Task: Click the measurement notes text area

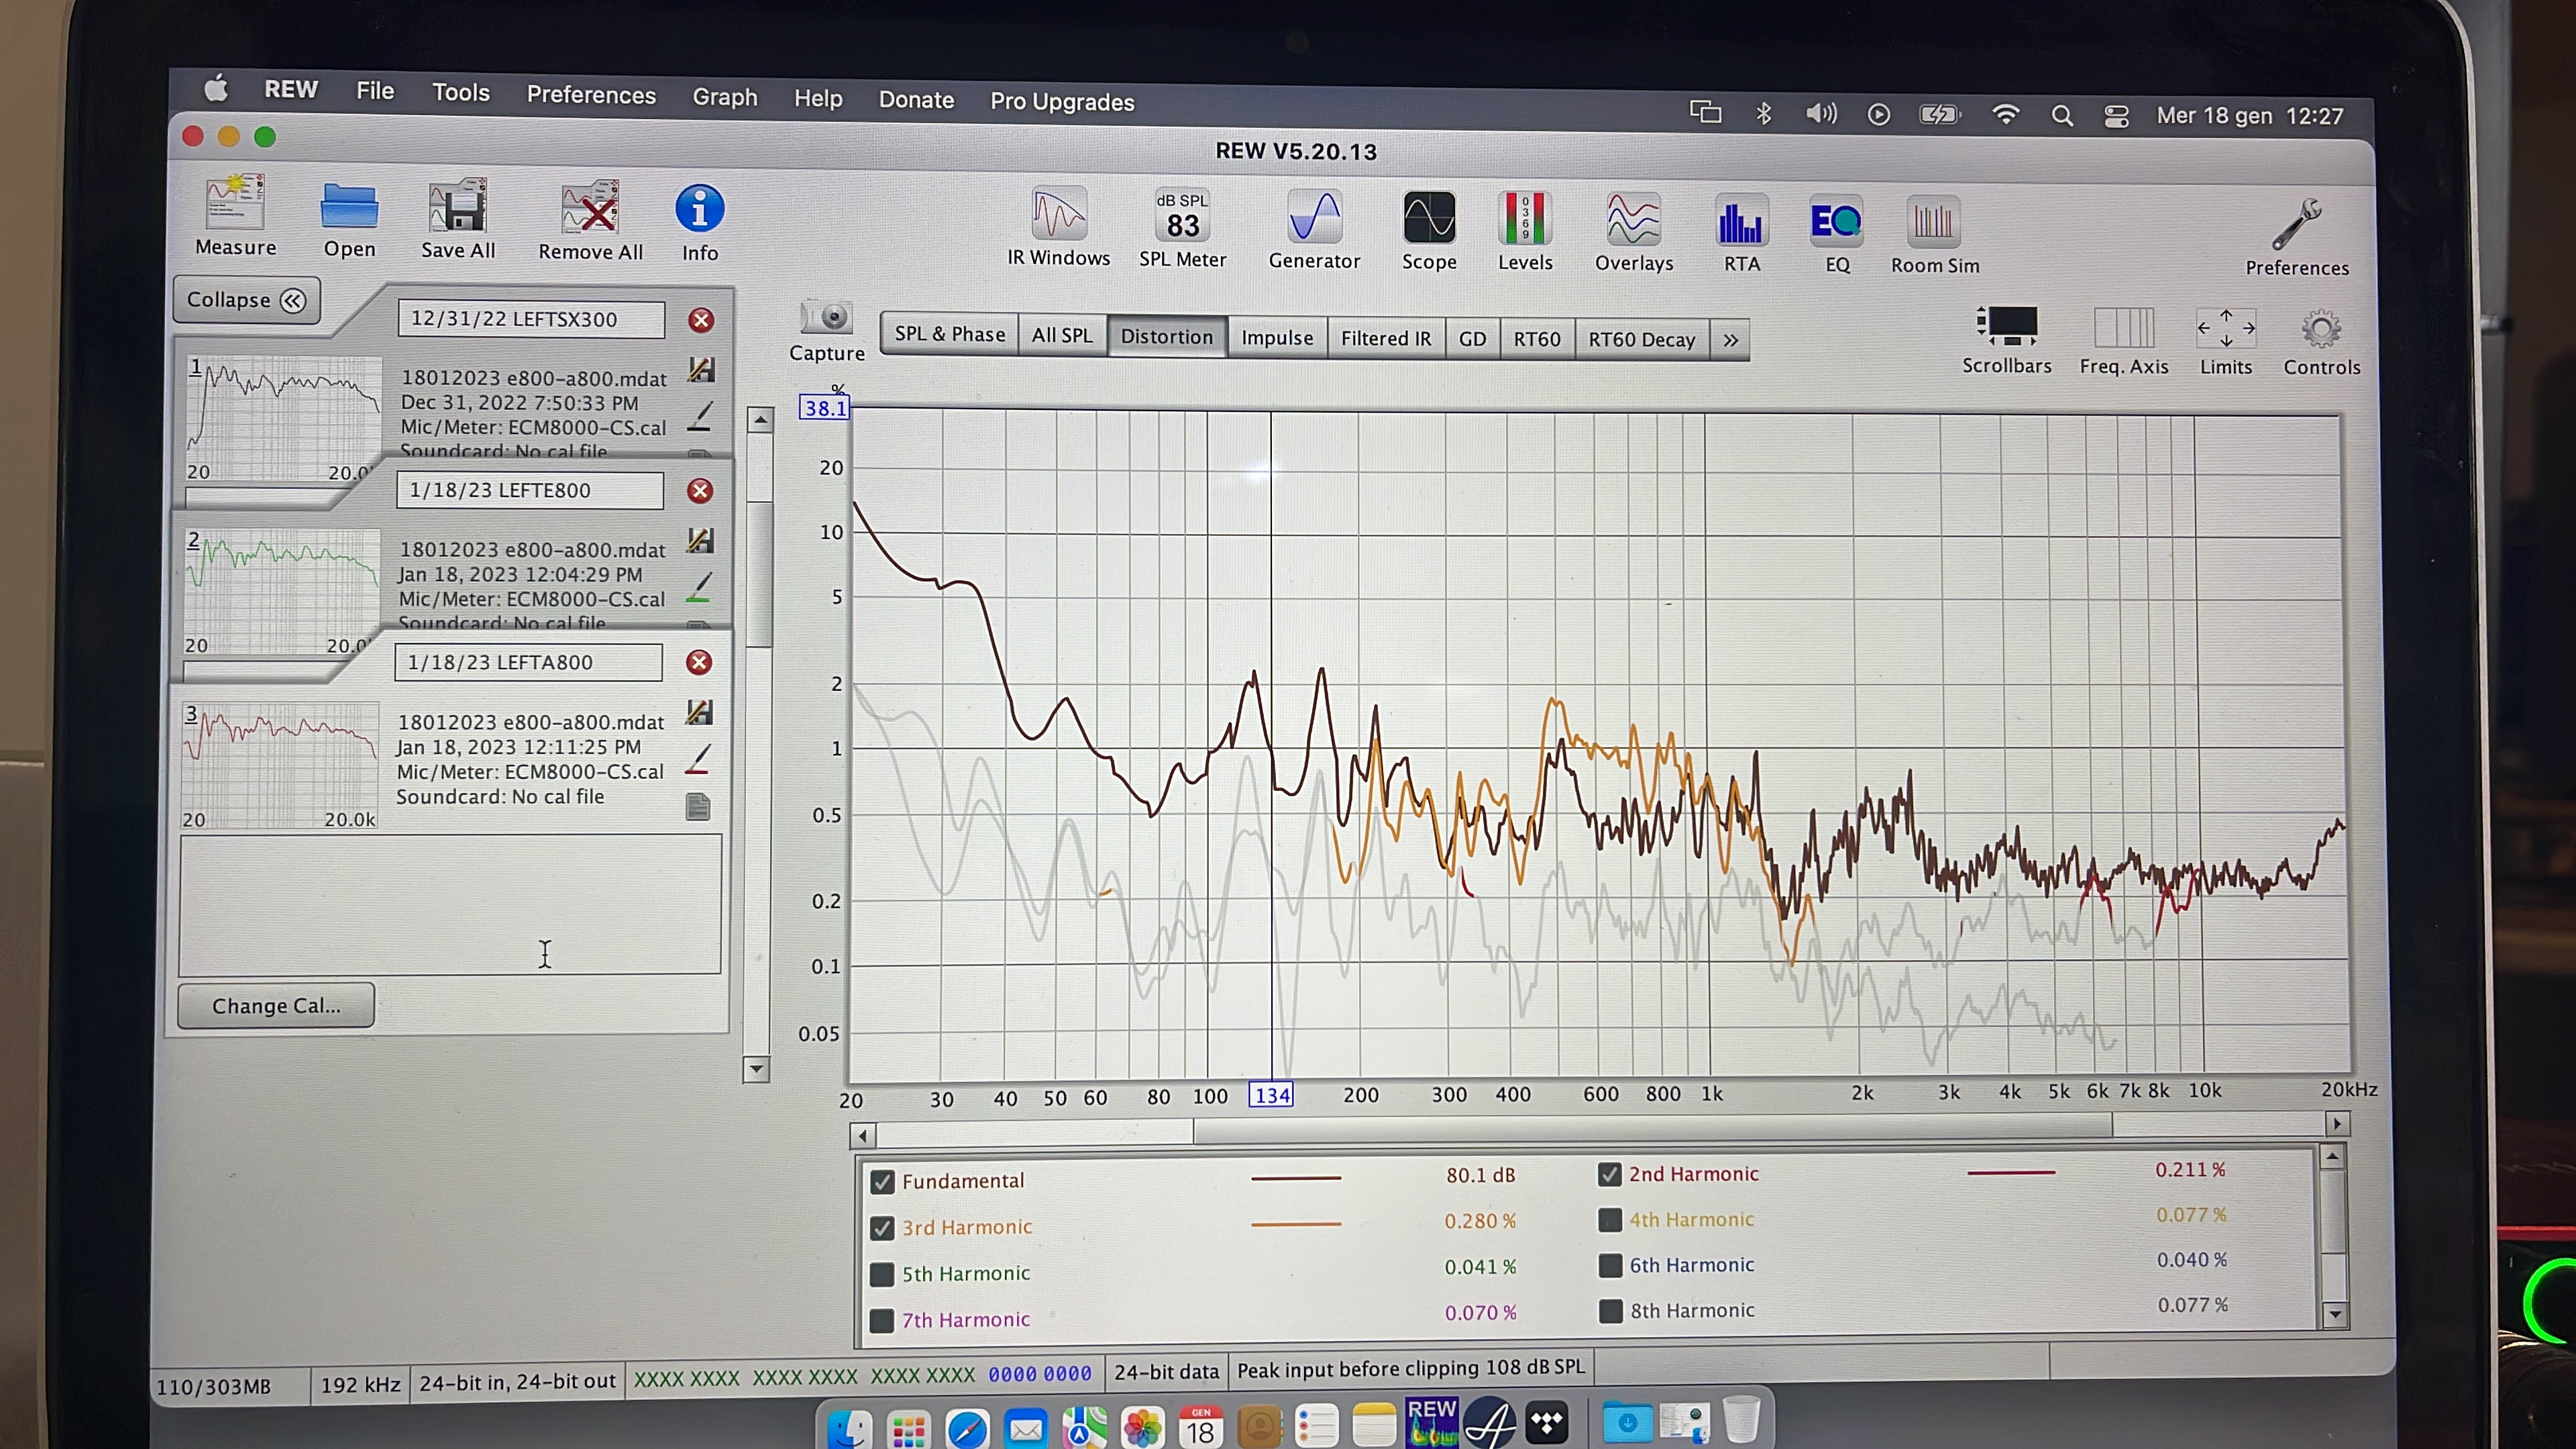Action: (450, 905)
